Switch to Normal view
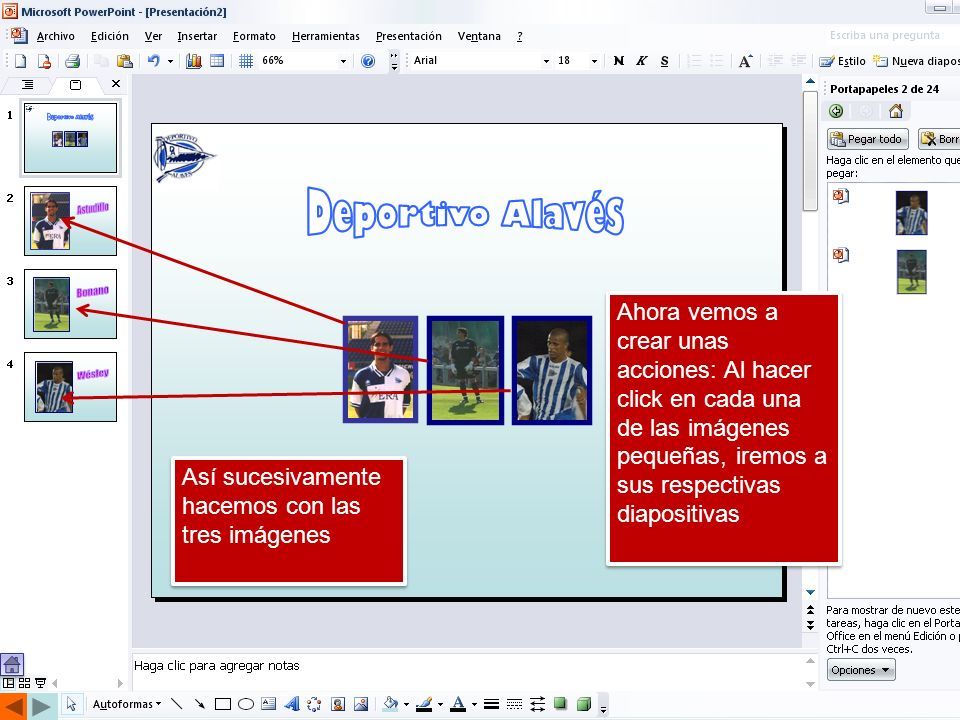 [x=9, y=683]
